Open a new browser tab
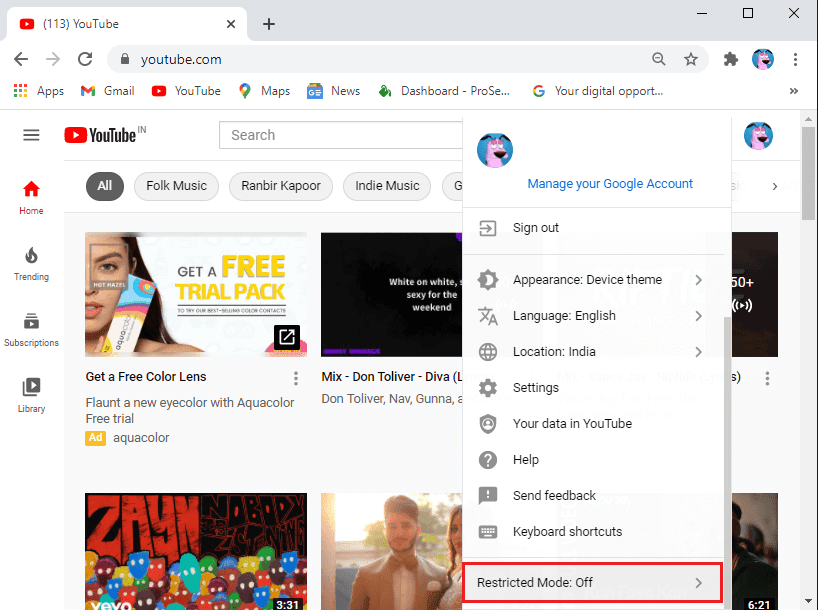The width and height of the screenshot is (818, 610). pos(269,24)
